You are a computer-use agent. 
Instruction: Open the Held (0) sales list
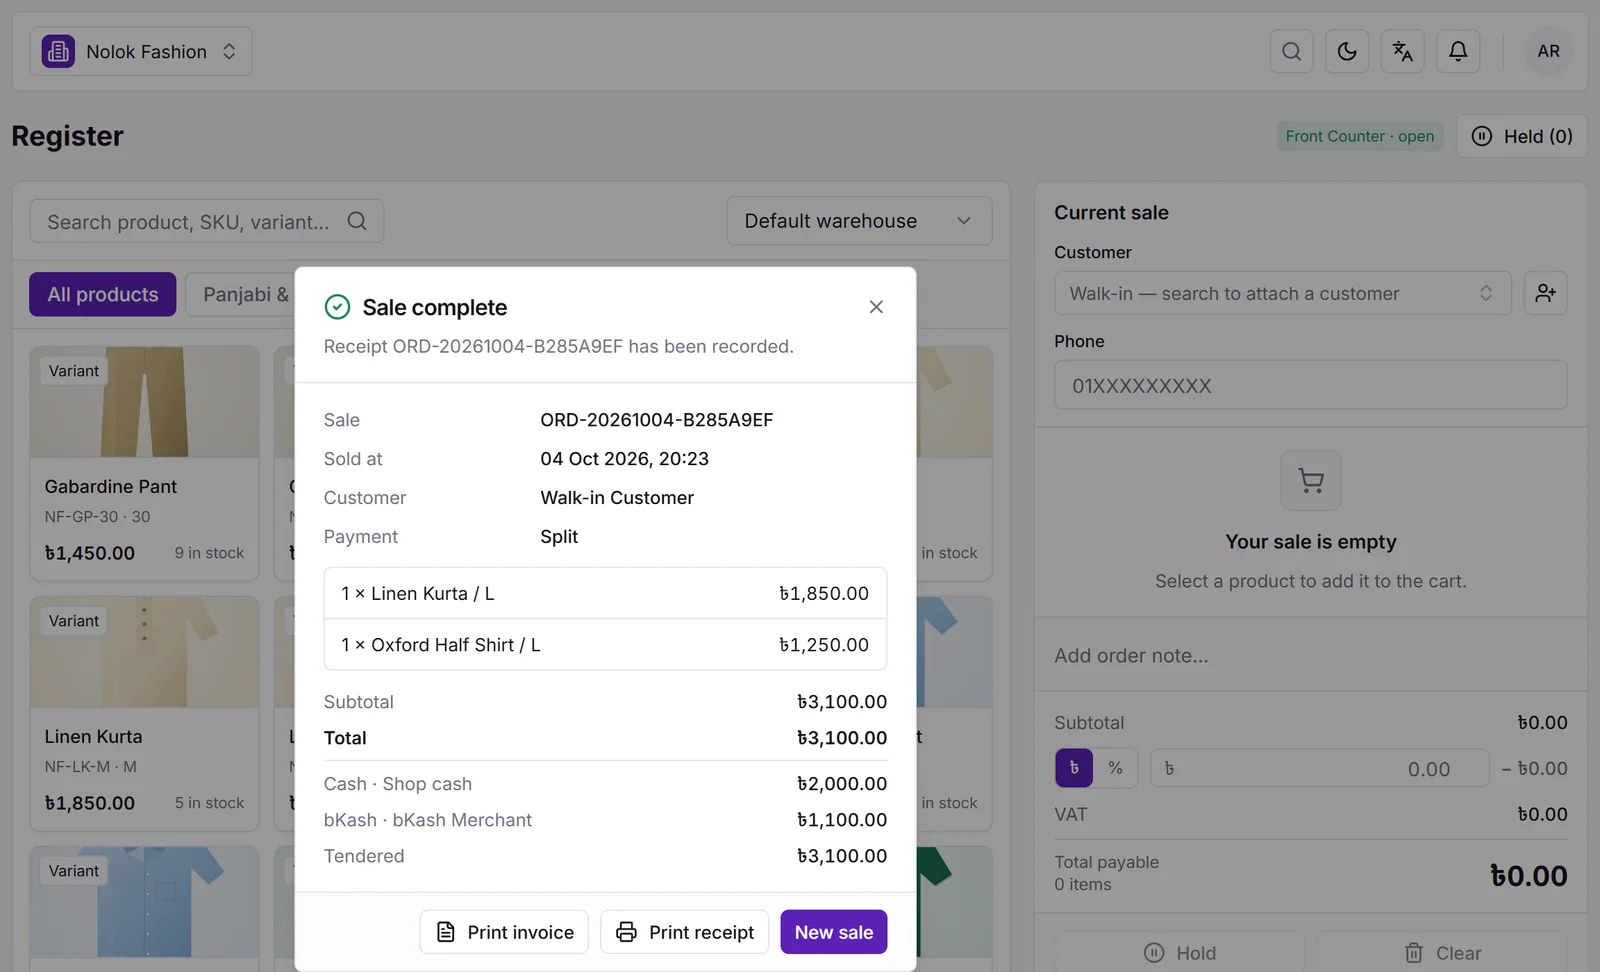tap(1522, 136)
